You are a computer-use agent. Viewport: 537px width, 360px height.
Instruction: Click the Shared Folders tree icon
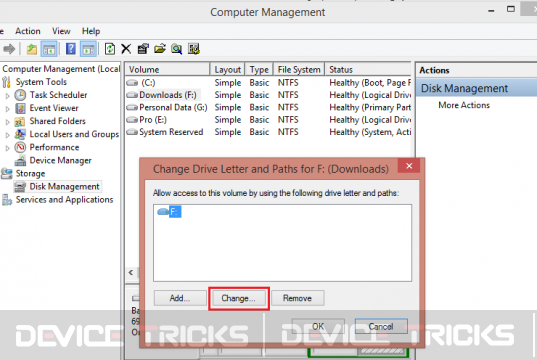pos(20,121)
